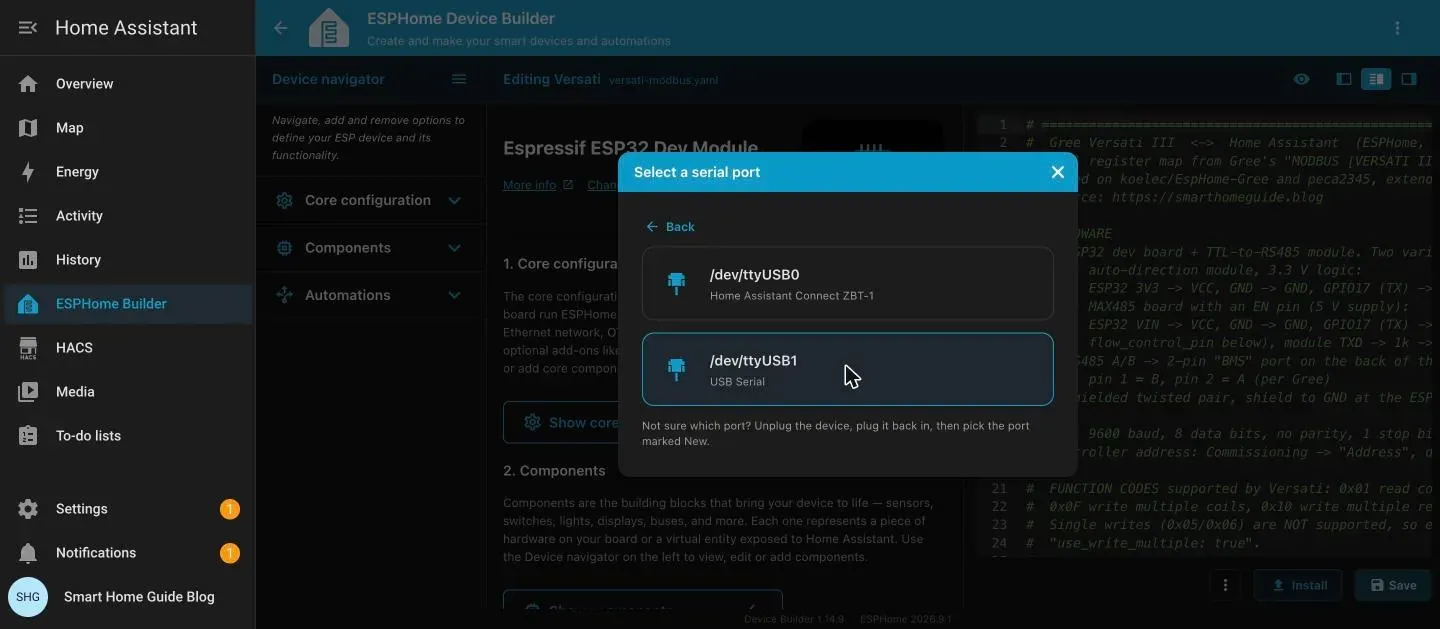The width and height of the screenshot is (1440, 629).
Task: Open Home Assistant Settings
Action: (128, 509)
